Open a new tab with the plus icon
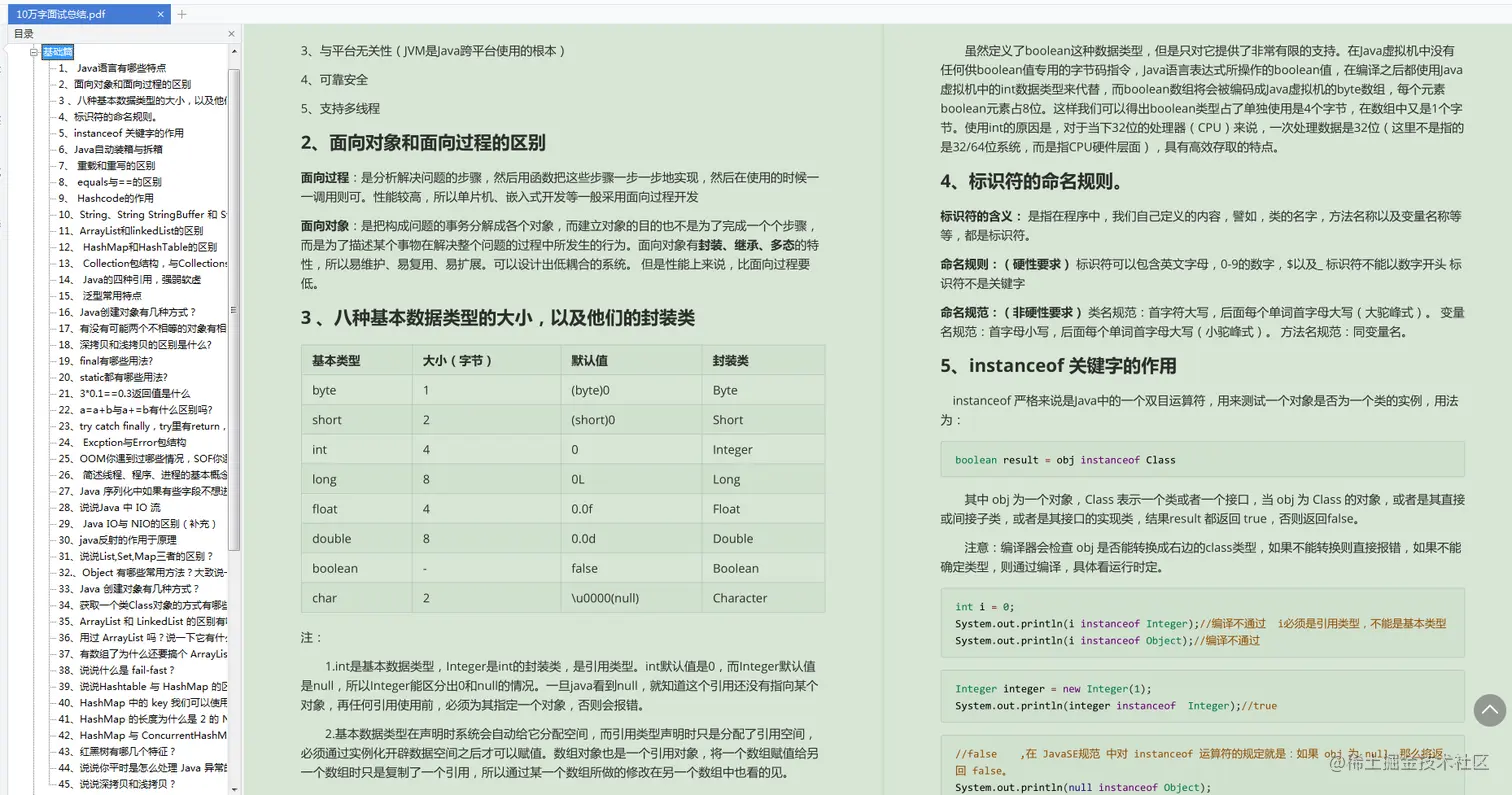Image resolution: width=1512 pixels, height=795 pixels. (181, 14)
